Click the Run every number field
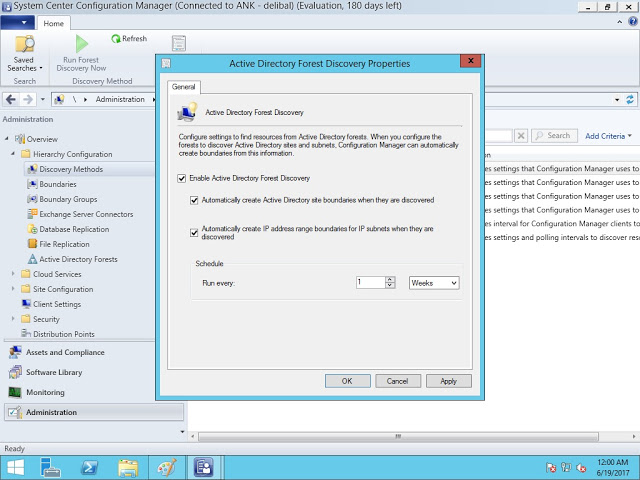 pos(370,283)
